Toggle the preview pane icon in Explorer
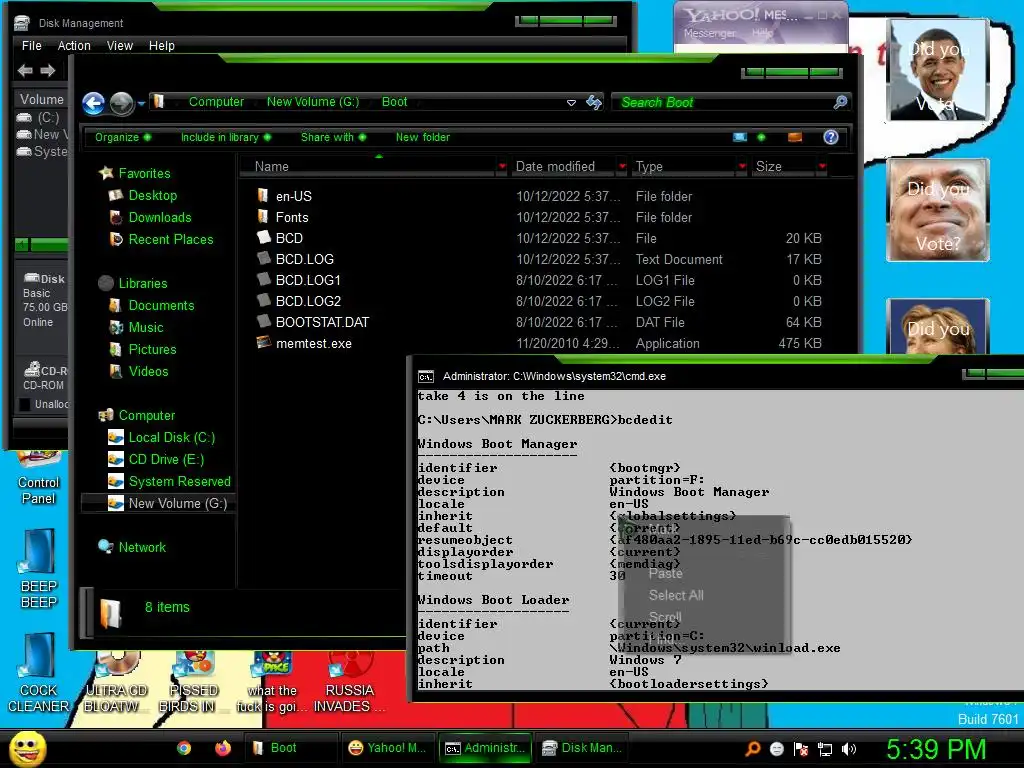 pos(795,137)
